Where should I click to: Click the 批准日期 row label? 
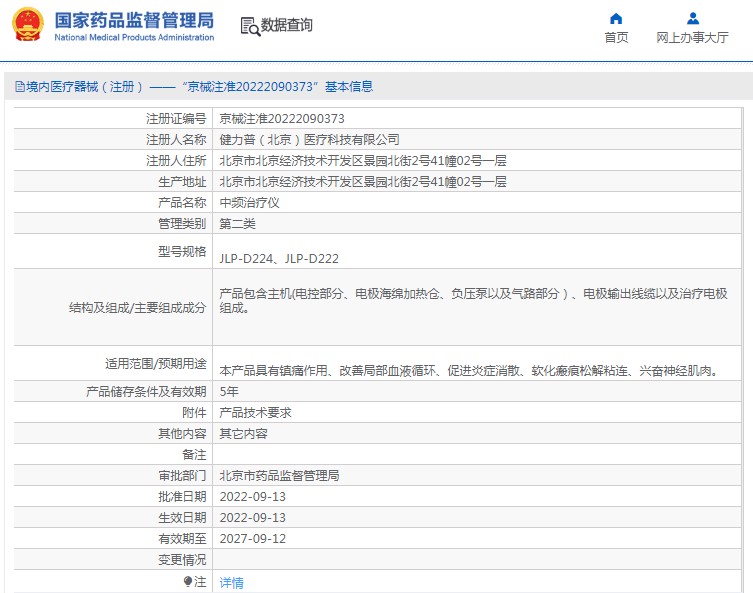click(182, 497)
